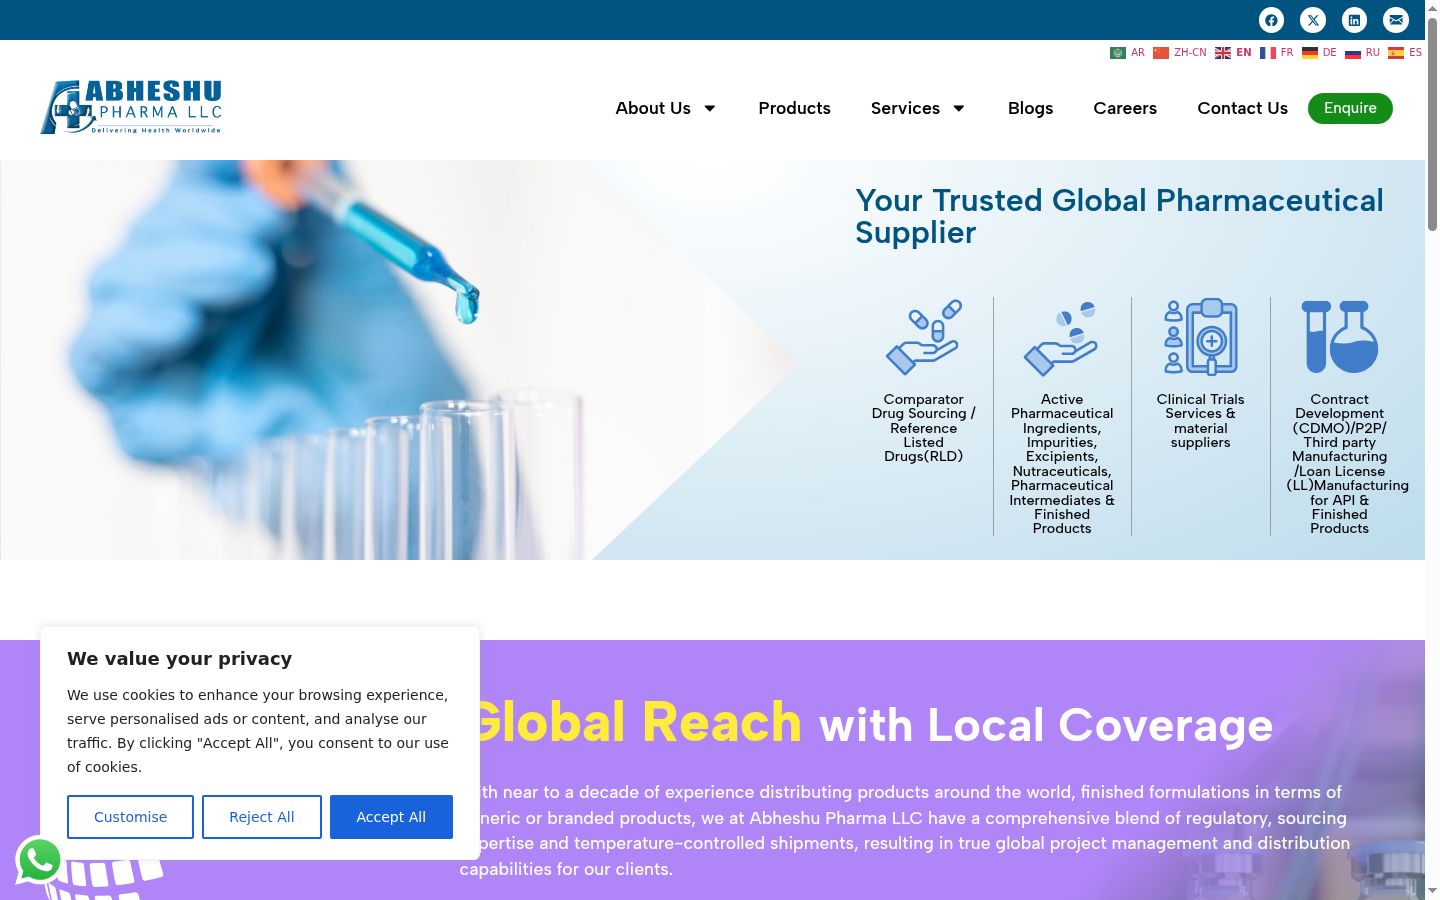The image size is (1440, 900).
Task: Click the Active Pharmaceutical Ingredients icon
Action: click(1062, 337)
